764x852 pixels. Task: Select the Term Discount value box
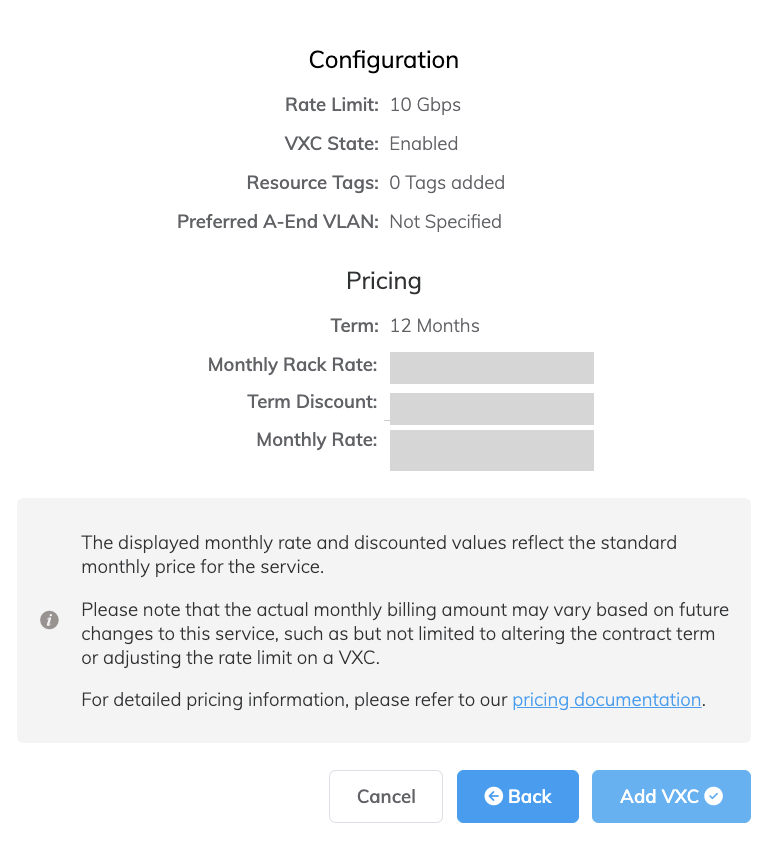coord(492,409)
